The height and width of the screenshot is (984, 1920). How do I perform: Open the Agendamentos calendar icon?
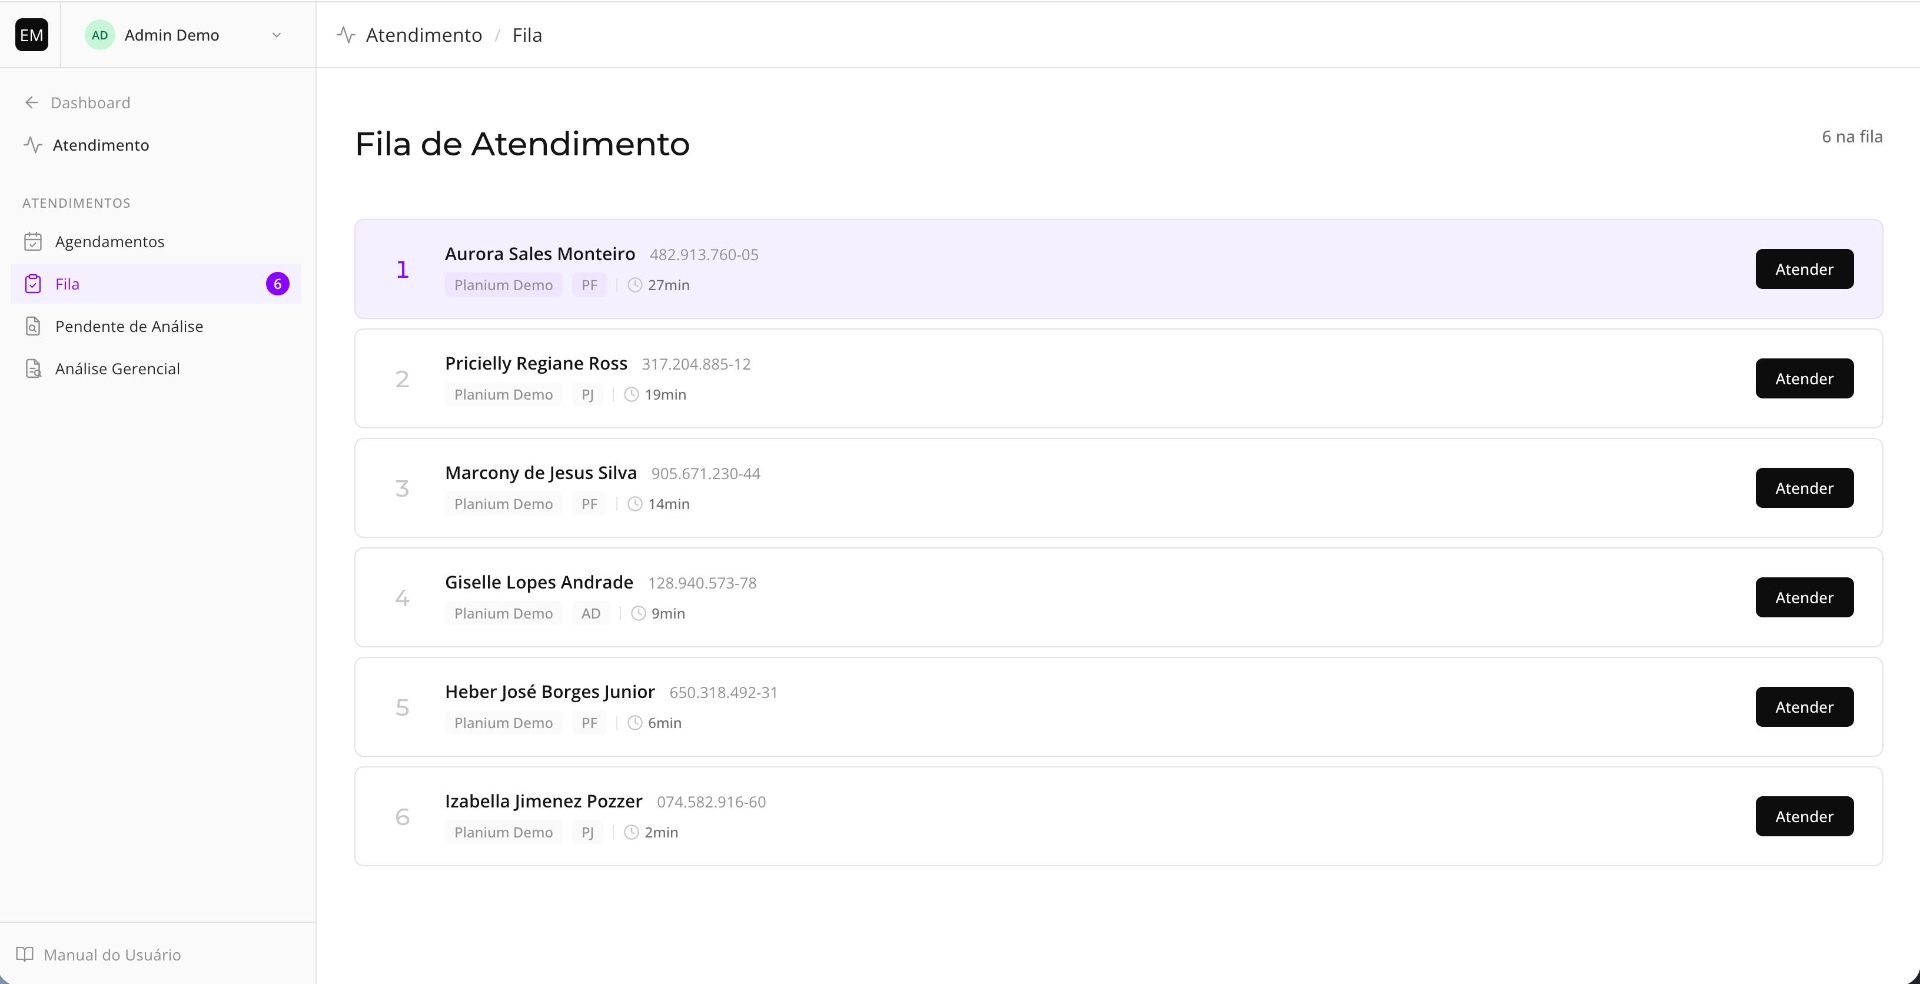(x=33, y=242)
